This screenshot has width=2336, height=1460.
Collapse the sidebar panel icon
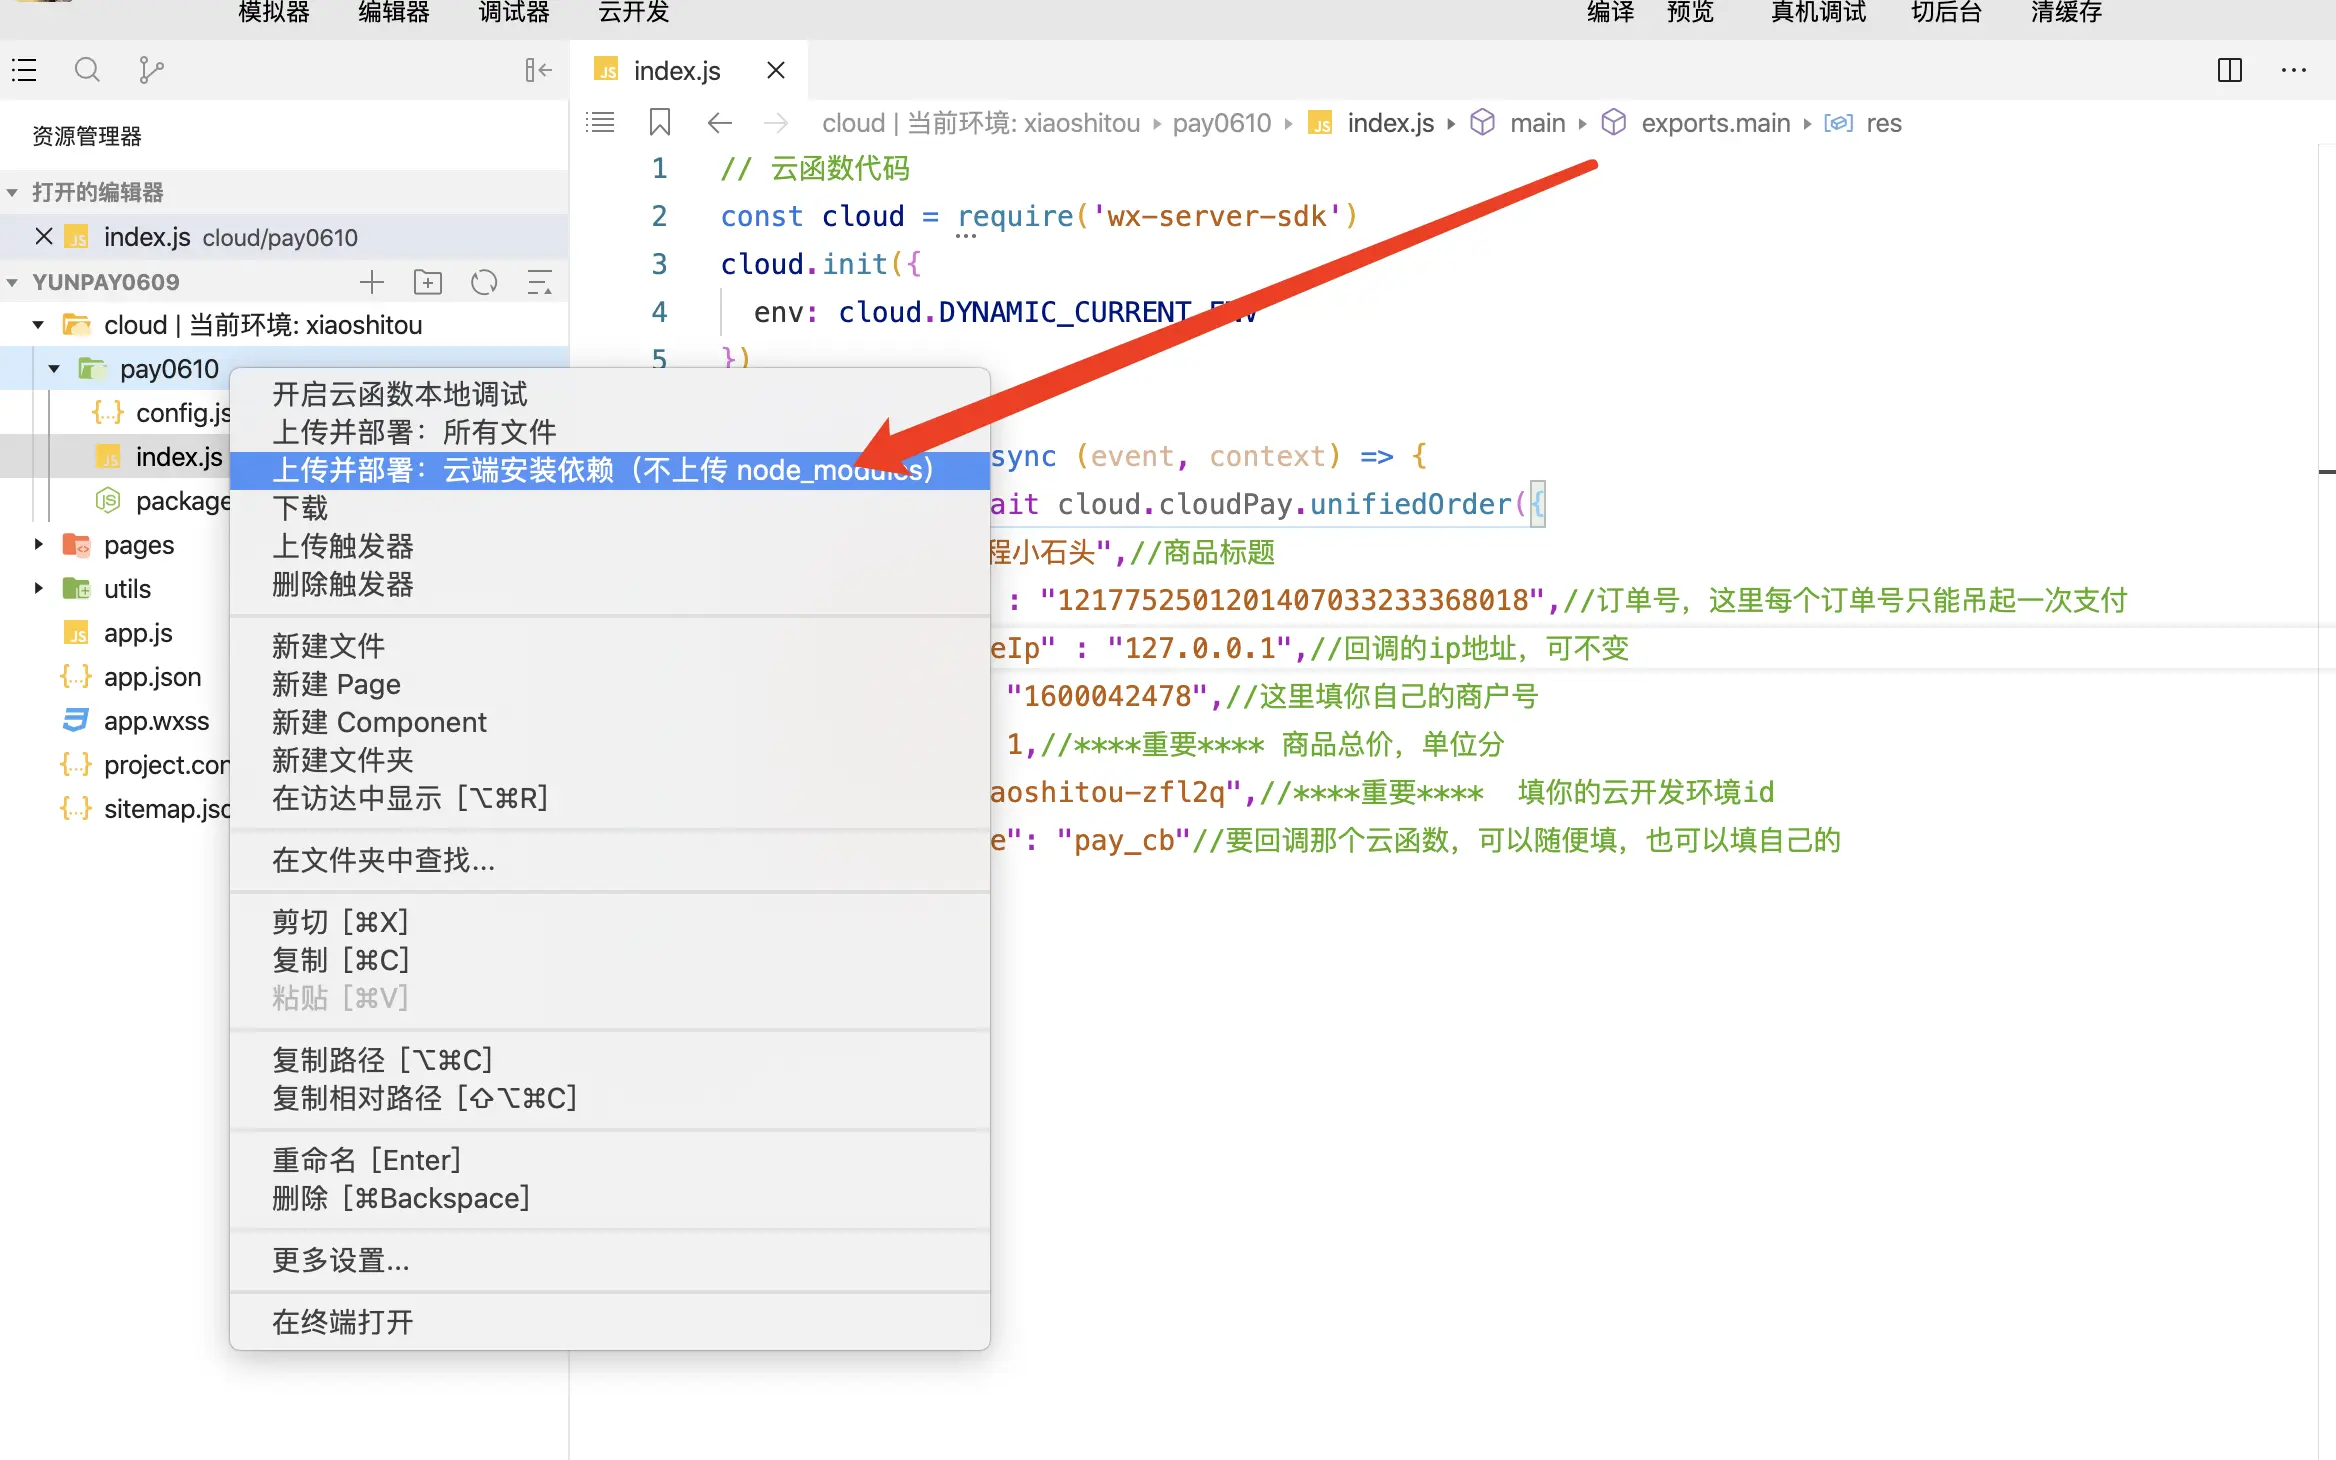pyautogui.click(x=538, y=70)
